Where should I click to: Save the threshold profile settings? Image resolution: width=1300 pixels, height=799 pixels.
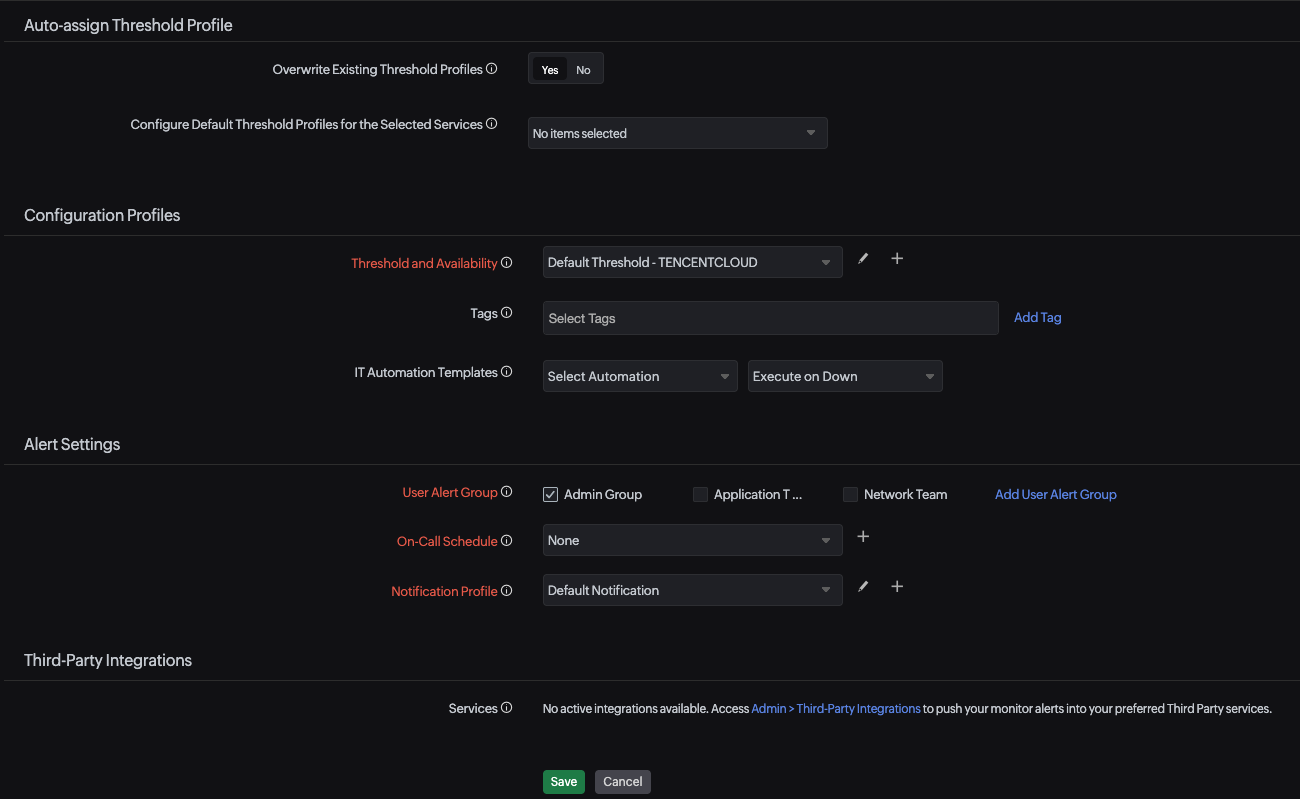tap(563, 781)
